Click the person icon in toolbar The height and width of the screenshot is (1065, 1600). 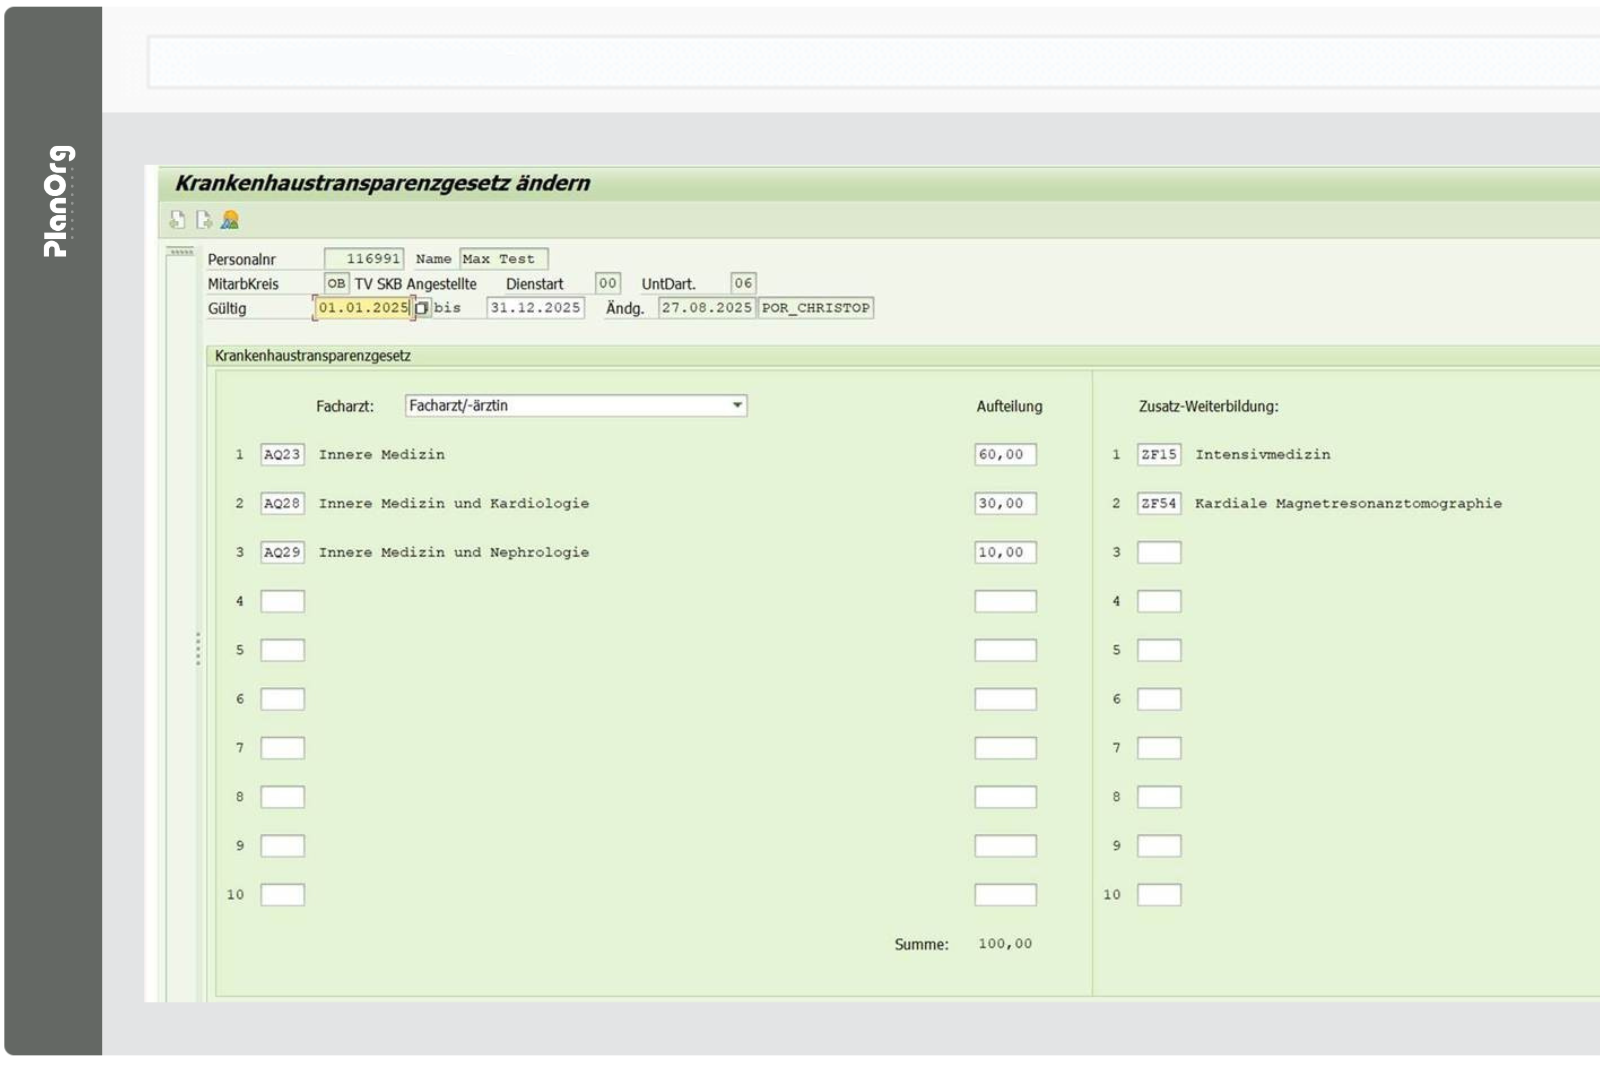point(230,220)
